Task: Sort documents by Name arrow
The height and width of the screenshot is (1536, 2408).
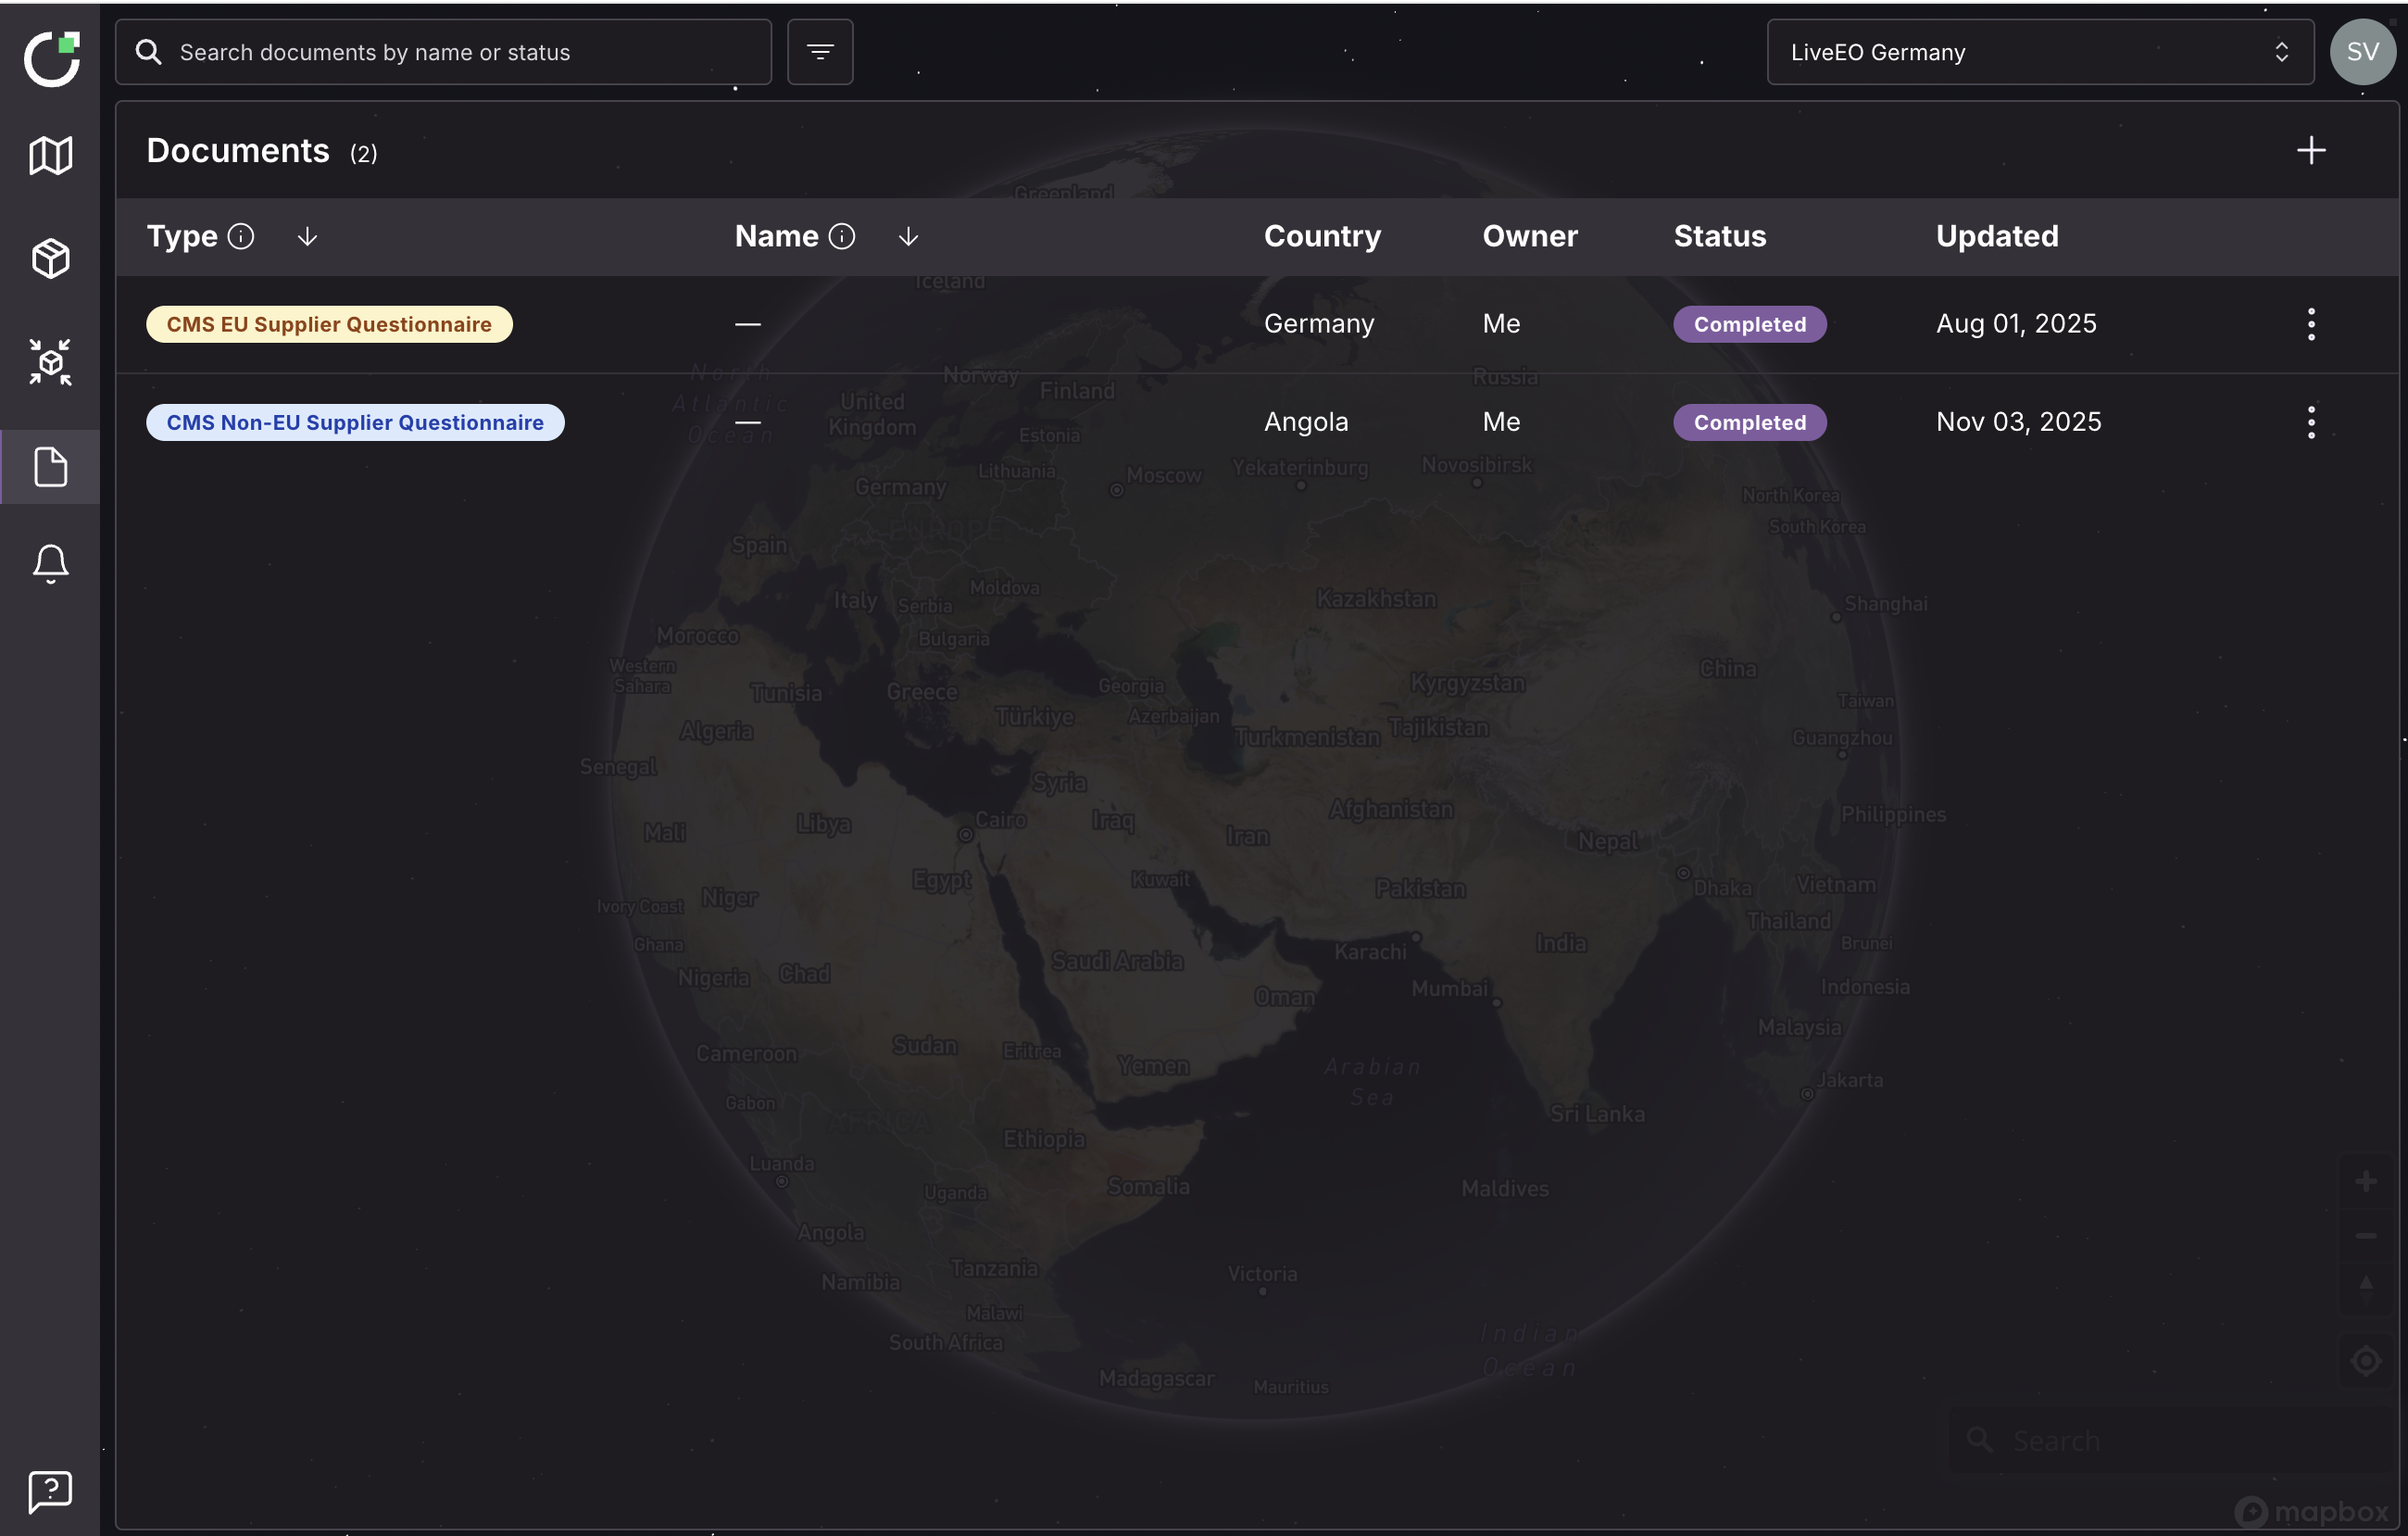Action: tap(908, 236)
